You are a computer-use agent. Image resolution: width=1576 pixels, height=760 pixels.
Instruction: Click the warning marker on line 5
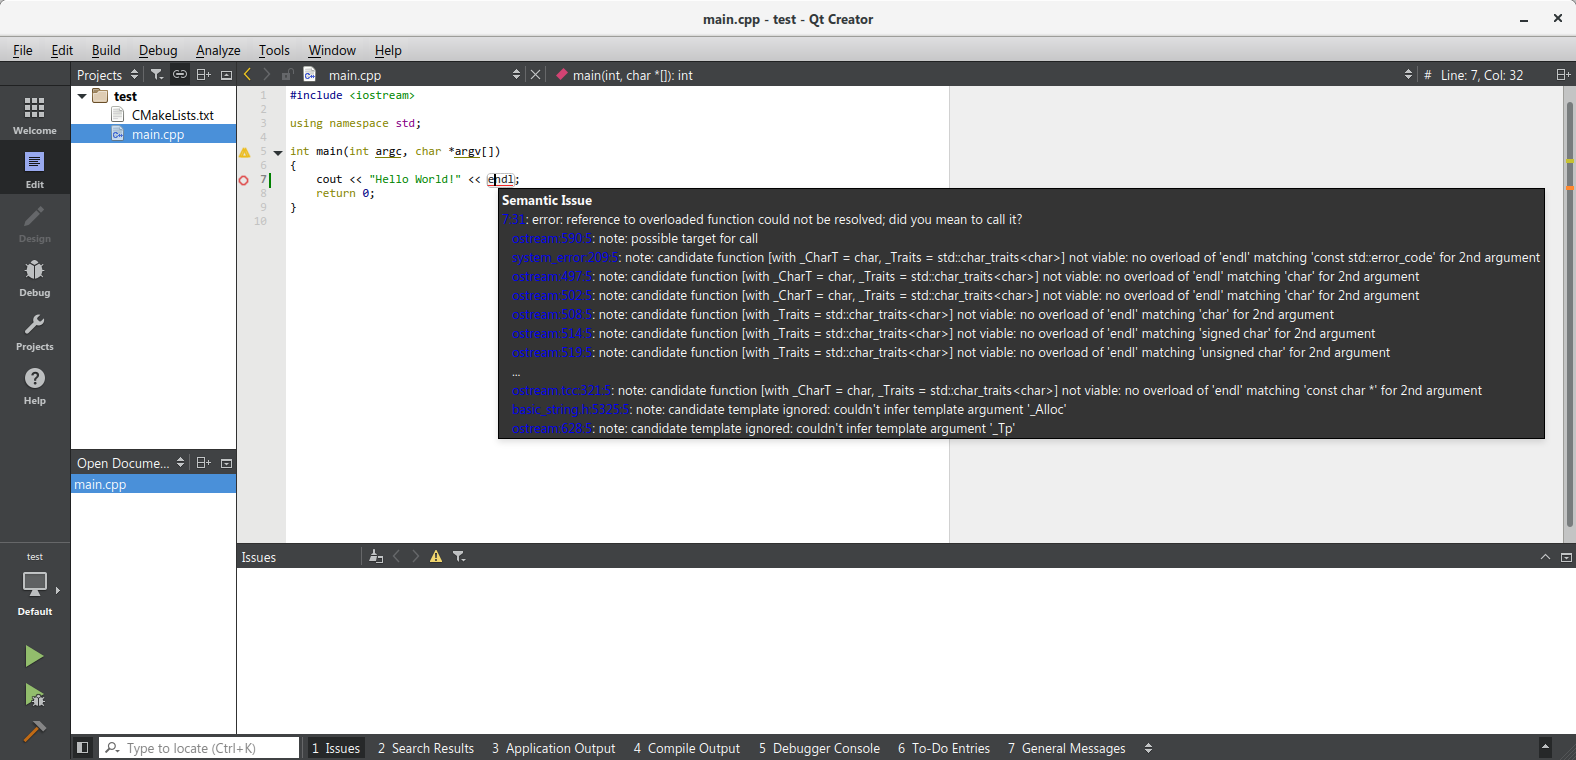[x=244, y=152]
